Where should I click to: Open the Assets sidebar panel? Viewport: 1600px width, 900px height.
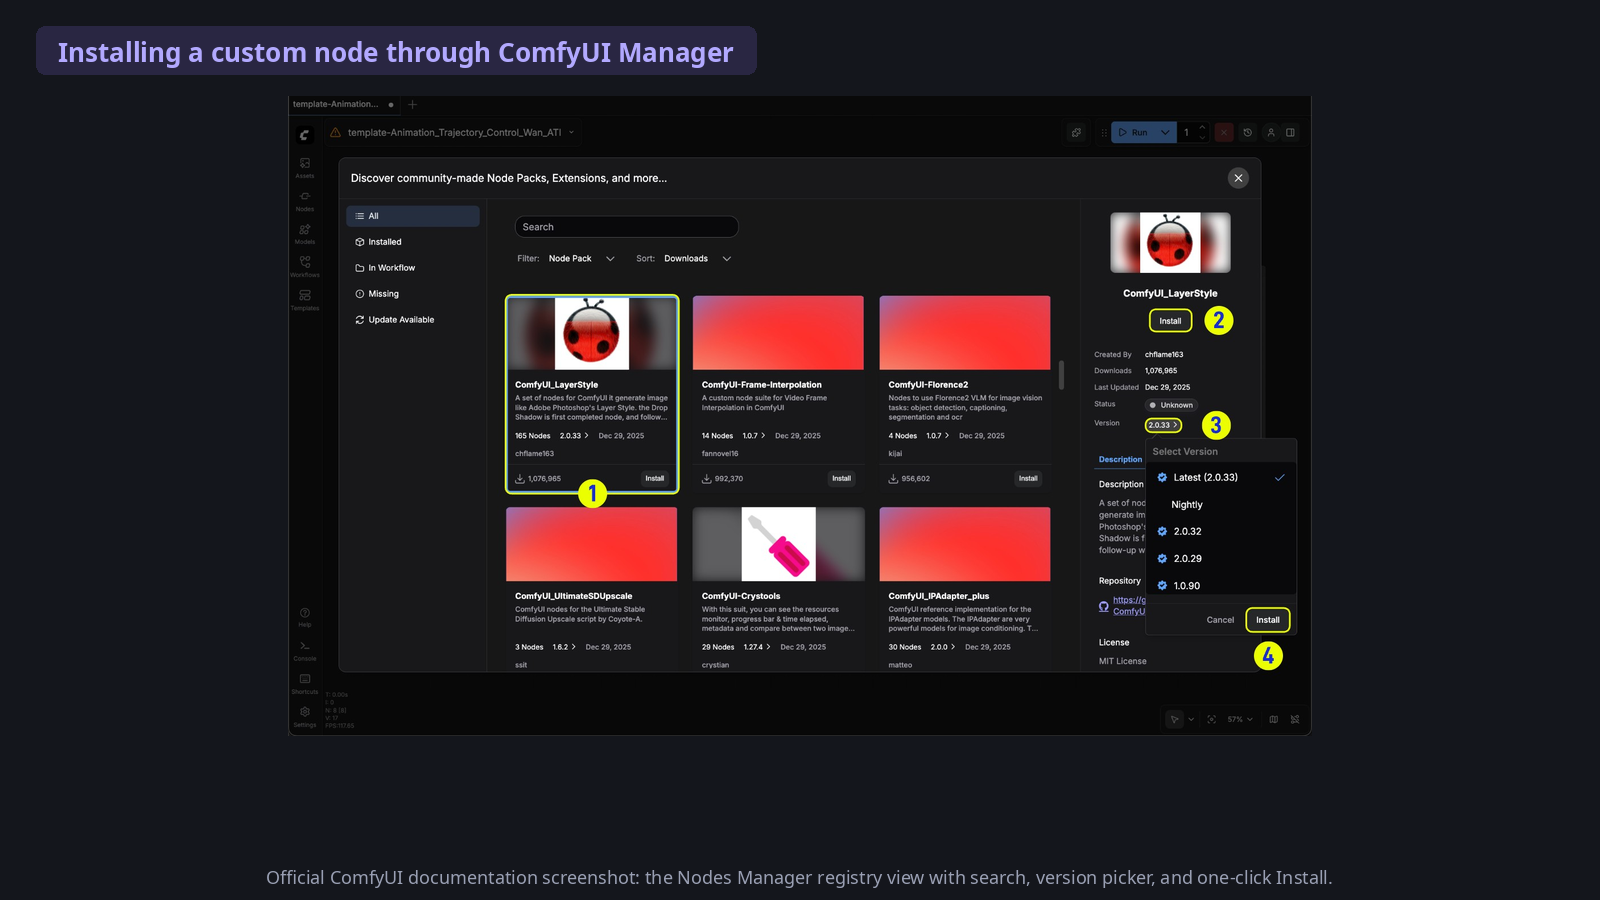305,167
